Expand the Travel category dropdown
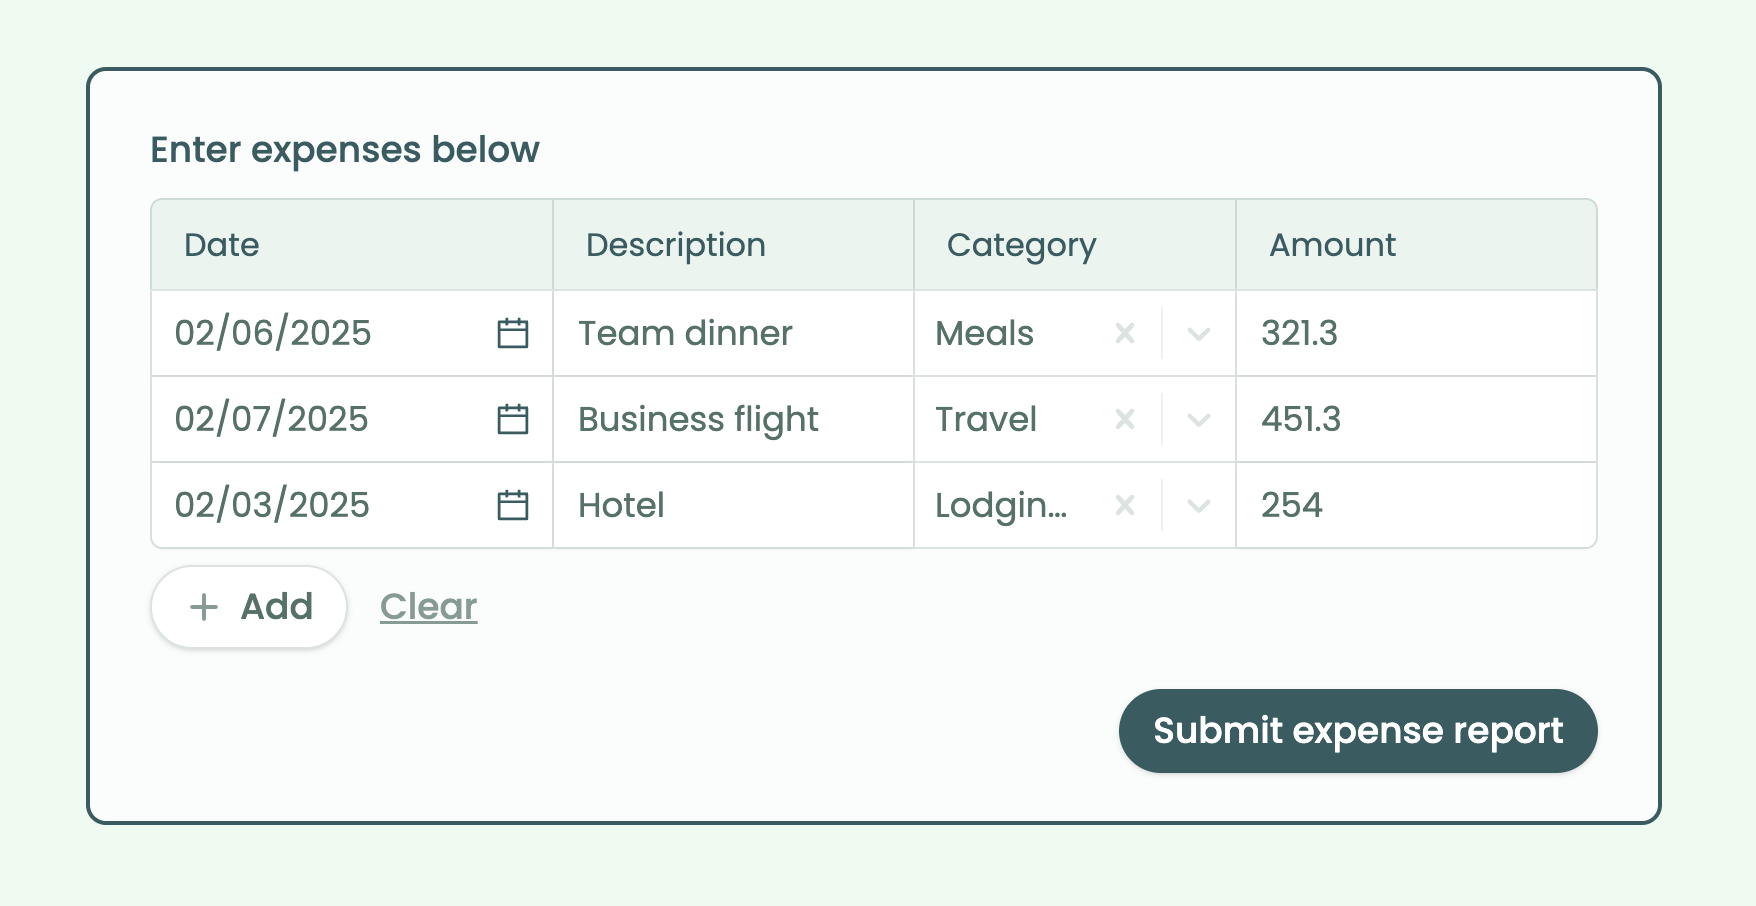This screenshot has width=1756, height=906. point(1199,419)
